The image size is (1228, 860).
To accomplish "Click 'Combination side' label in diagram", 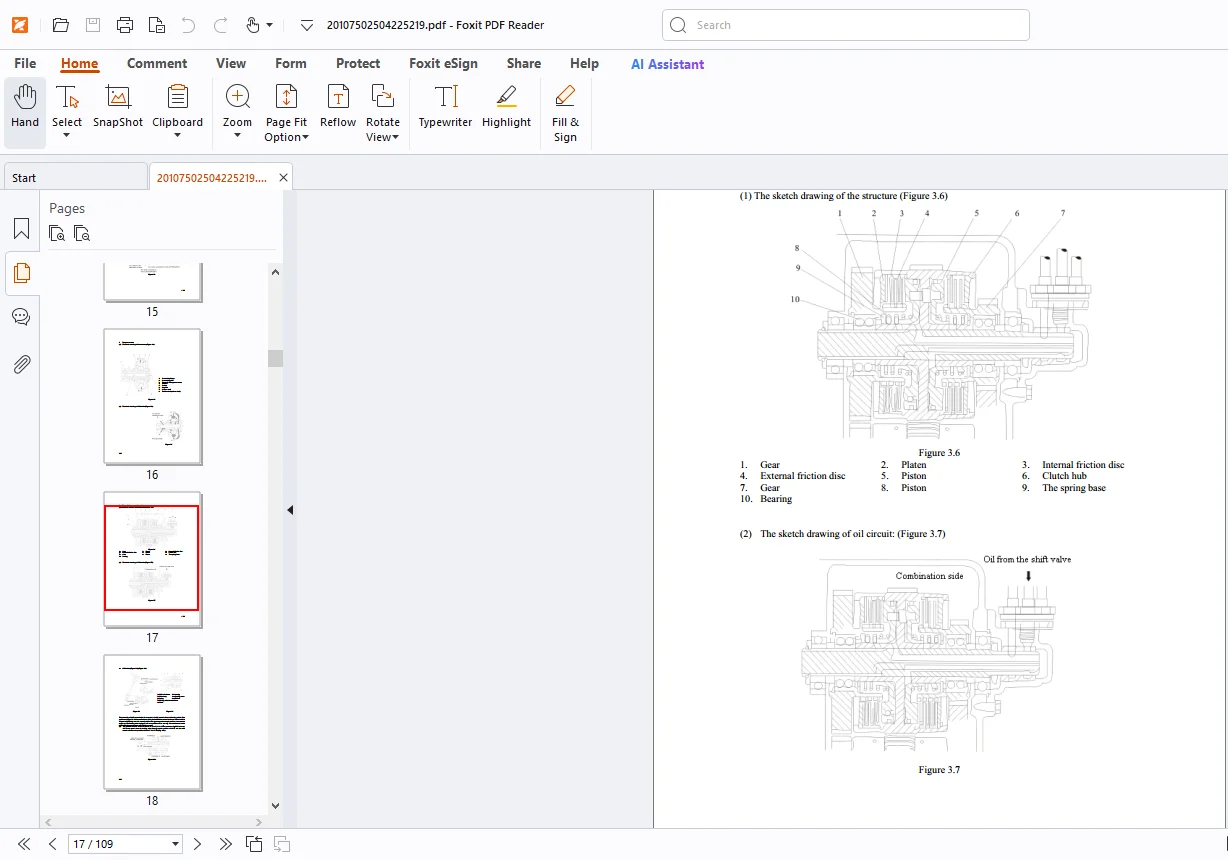I will pos(929,576).
